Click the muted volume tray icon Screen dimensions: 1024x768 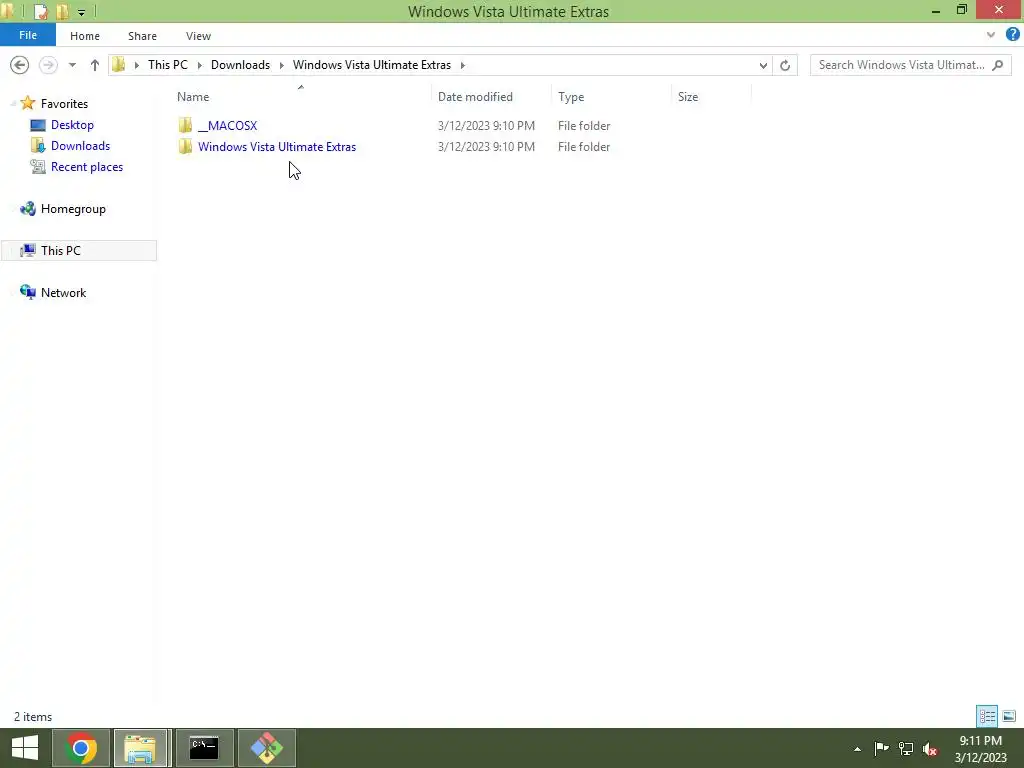pos(930,749)
